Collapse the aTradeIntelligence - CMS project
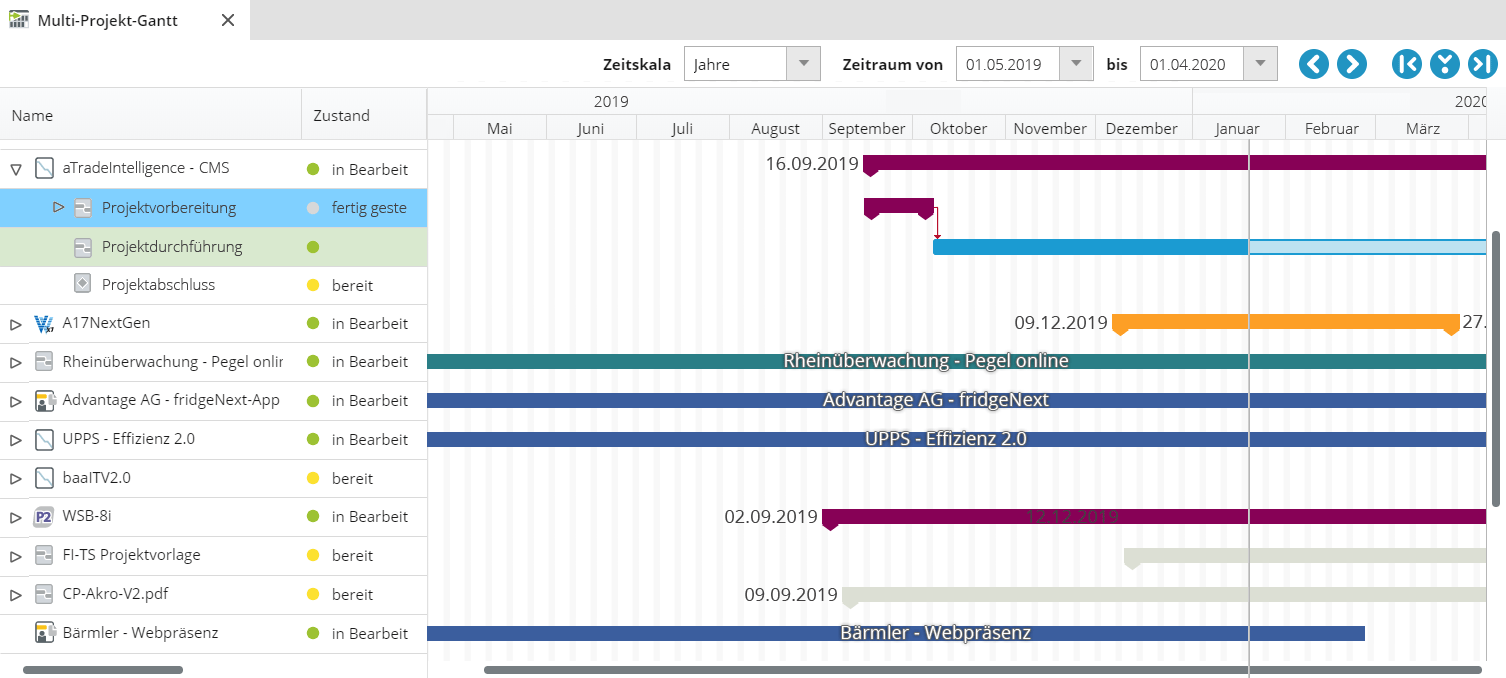The width and height of the screenshot is (1506, 678). tap(16, 169)
